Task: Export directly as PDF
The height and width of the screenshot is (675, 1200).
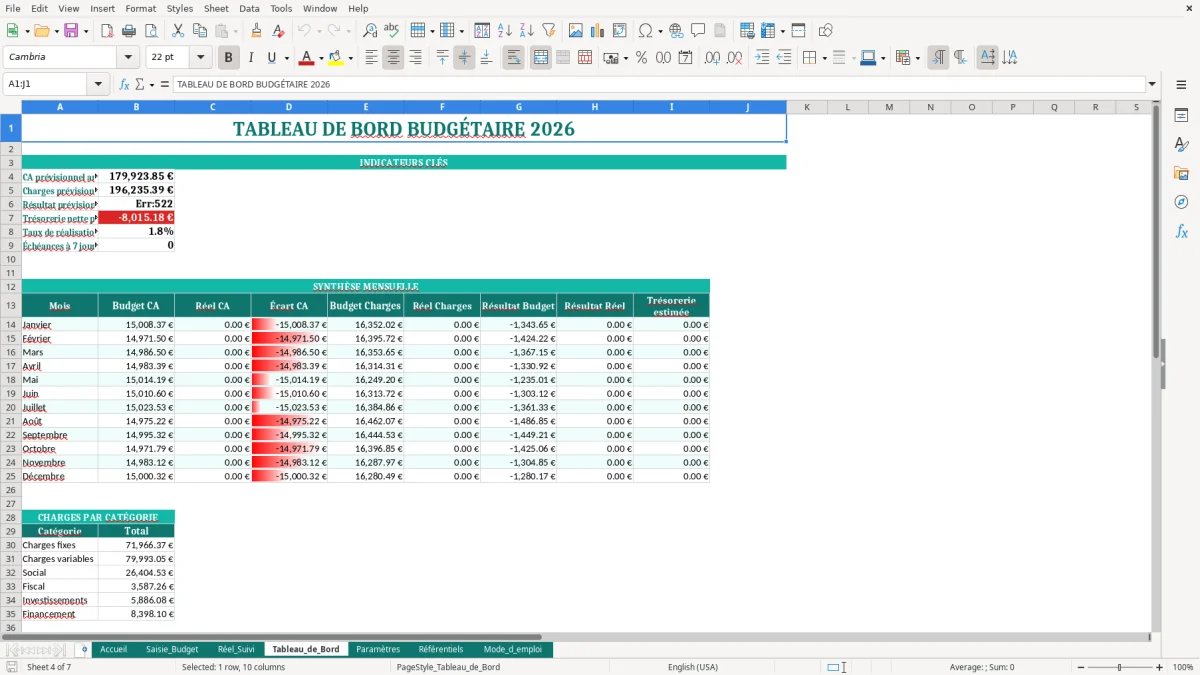Action: [x=107, y=31]
